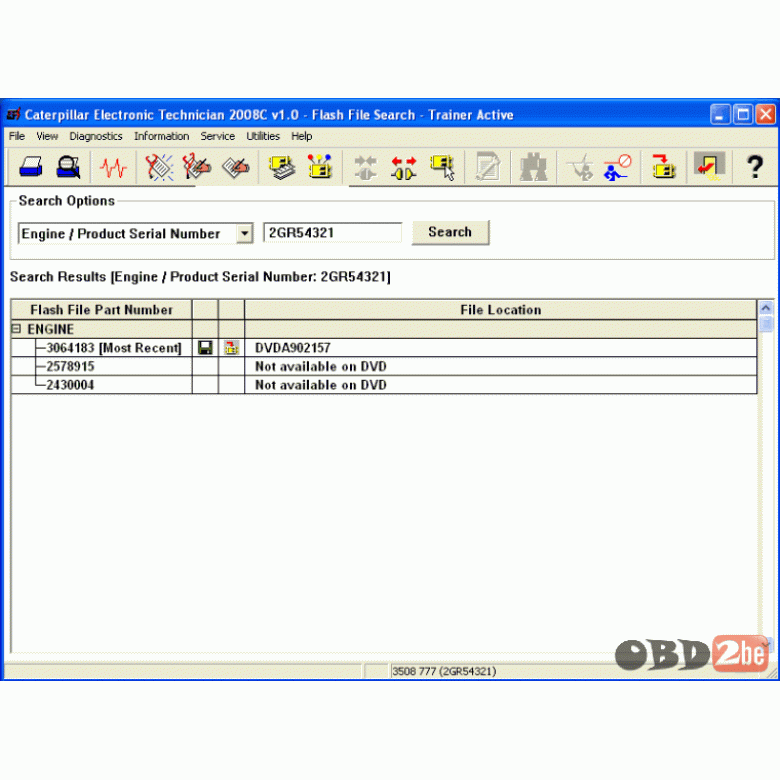Screen dimensions: 780x780
Task: Open the Information menu
Action: (162, 136)
